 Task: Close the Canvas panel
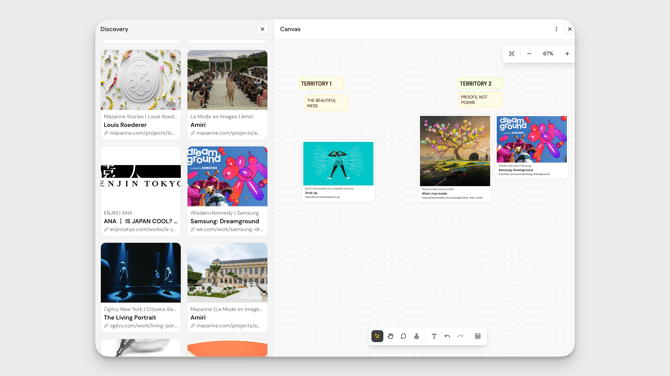point(569,29)
